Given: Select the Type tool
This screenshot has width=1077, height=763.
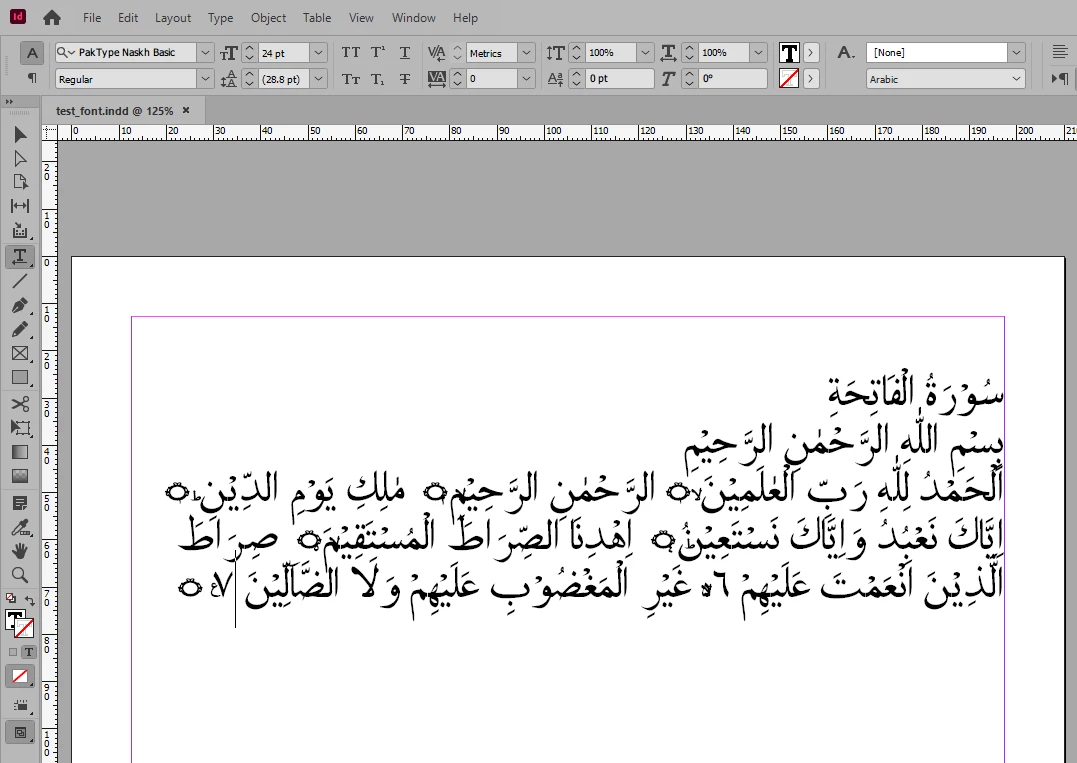Looking at the screenshot, I should tap(20, 256).
